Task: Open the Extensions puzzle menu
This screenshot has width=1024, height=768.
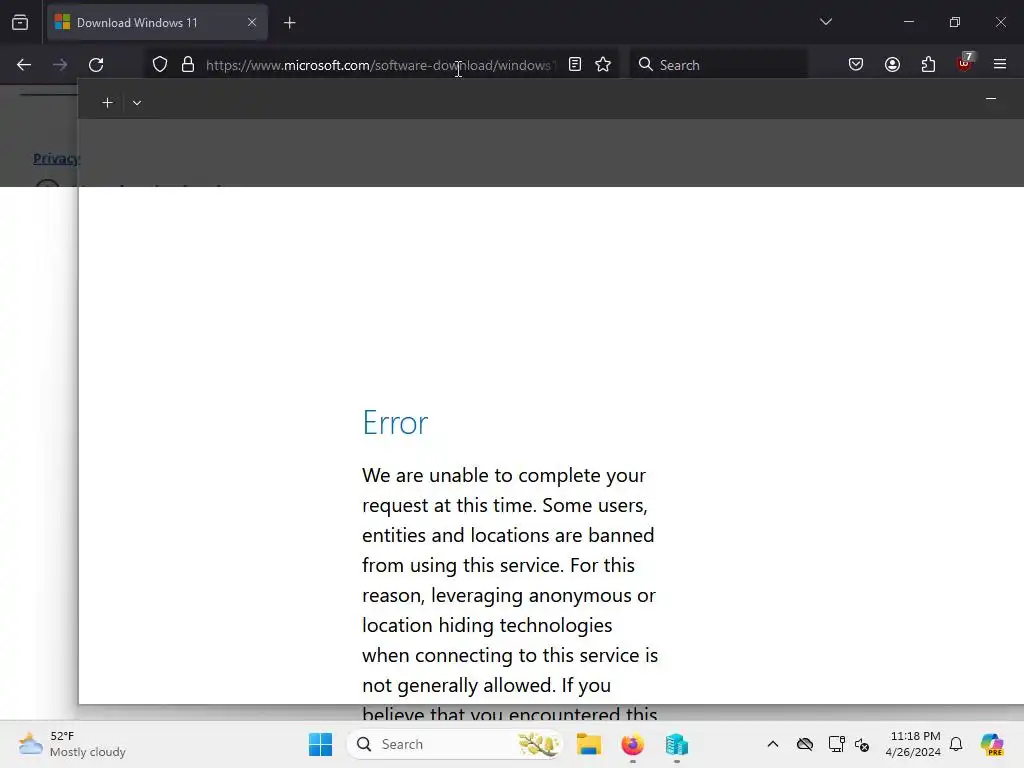Action: [x=928, y=64]
